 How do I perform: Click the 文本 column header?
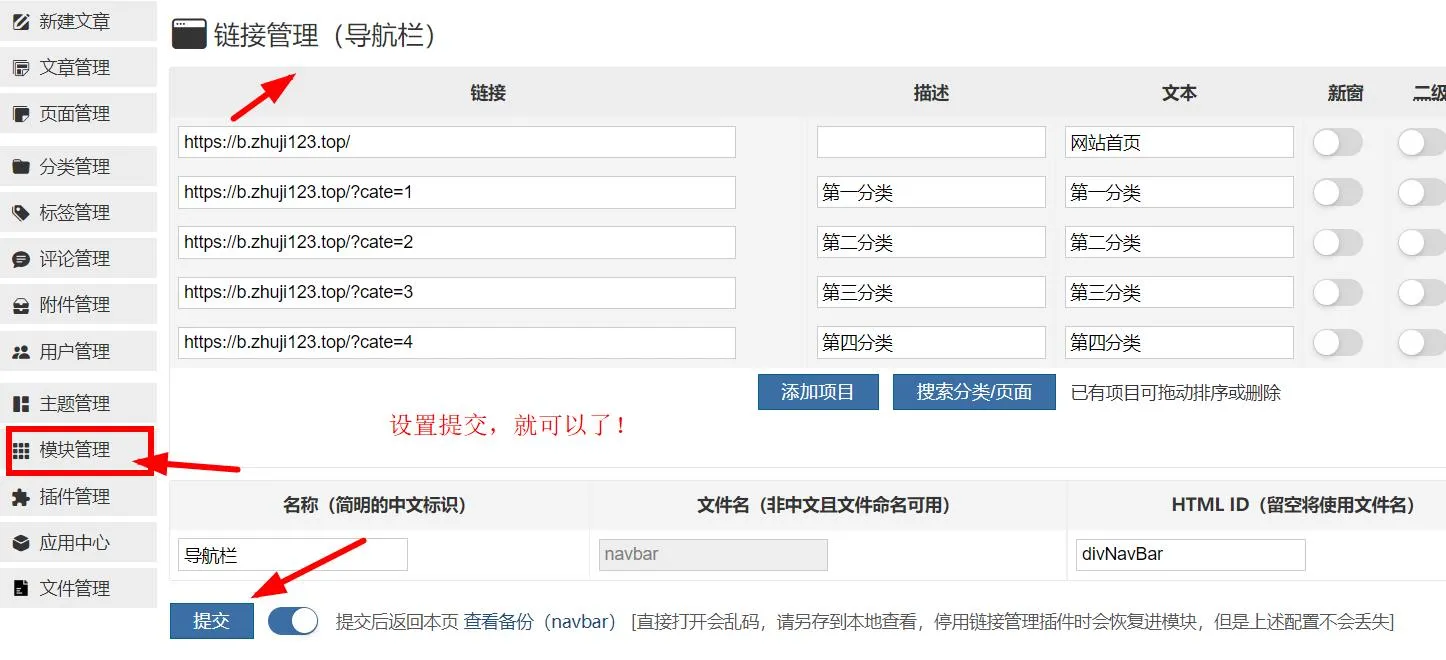(x=1179, y=93)
